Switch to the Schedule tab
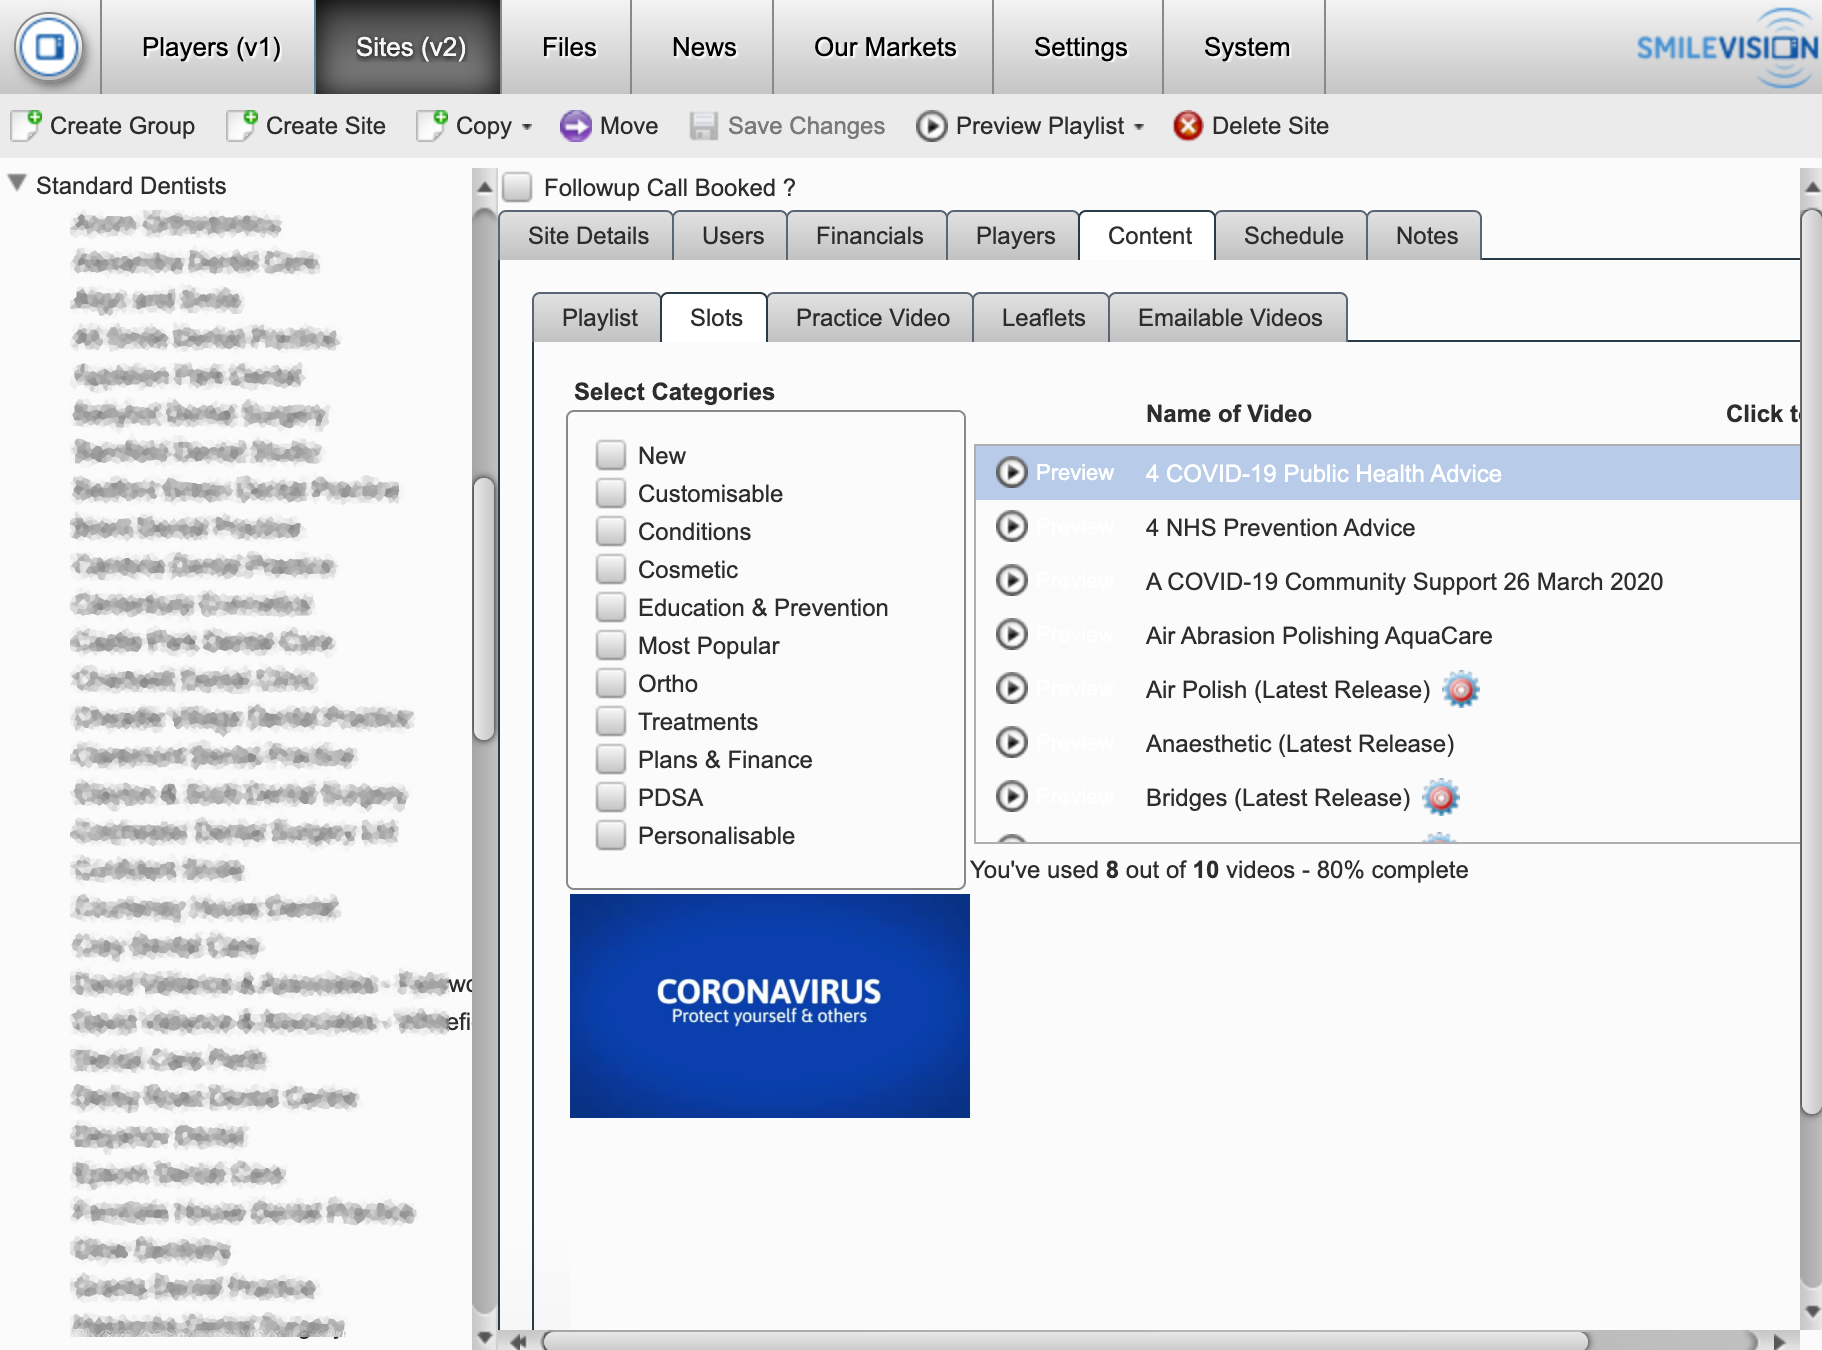Viewport: 1822px width, 1350px height. (x=1293, y=236)
